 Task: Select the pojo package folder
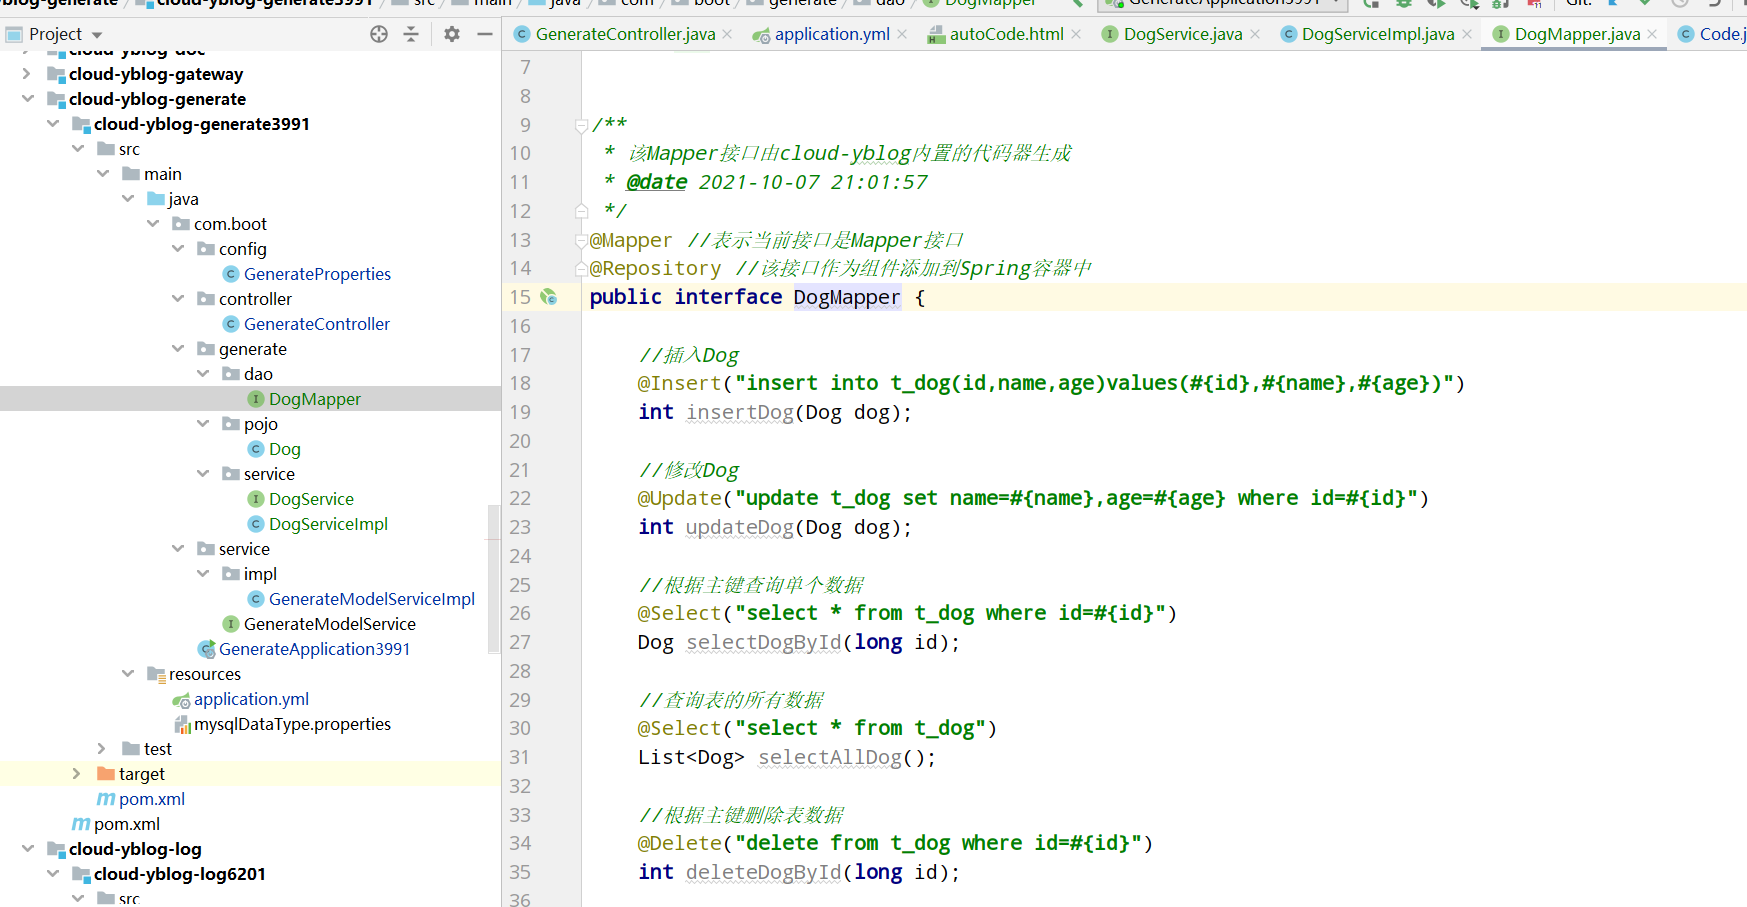pos(260,424)
